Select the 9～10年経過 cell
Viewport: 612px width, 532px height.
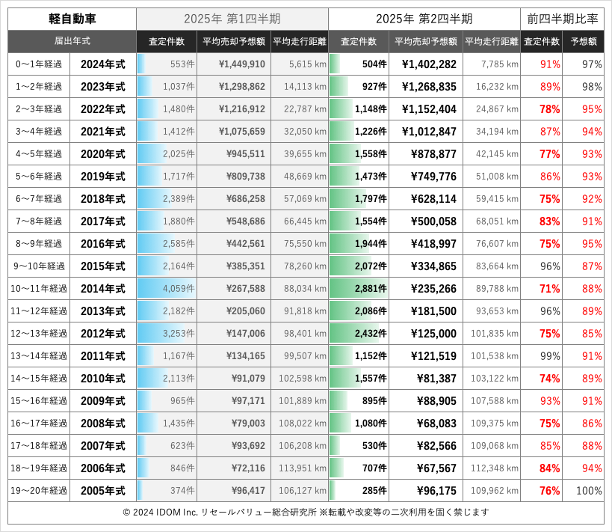pos(39,266)
